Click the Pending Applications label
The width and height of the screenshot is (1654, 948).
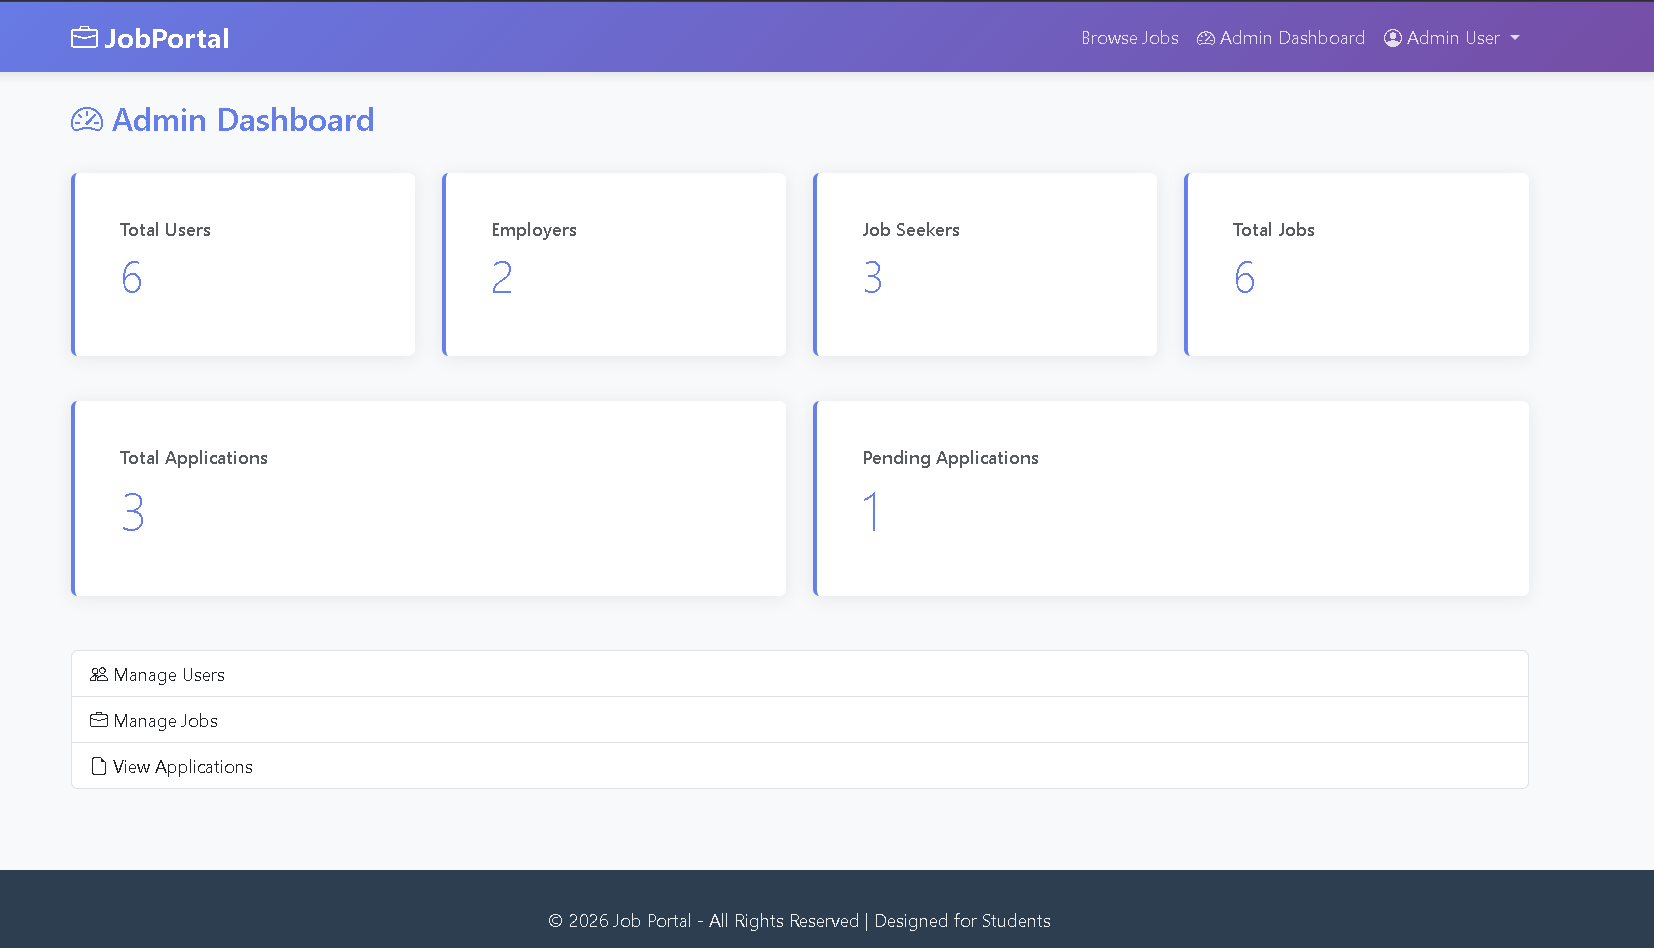tap(951, 458)
